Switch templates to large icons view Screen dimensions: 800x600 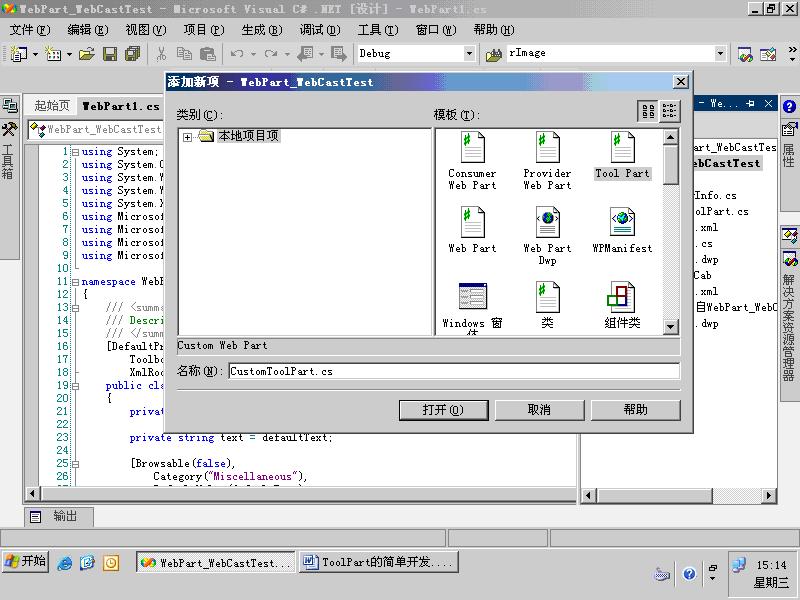pos(648,111)
